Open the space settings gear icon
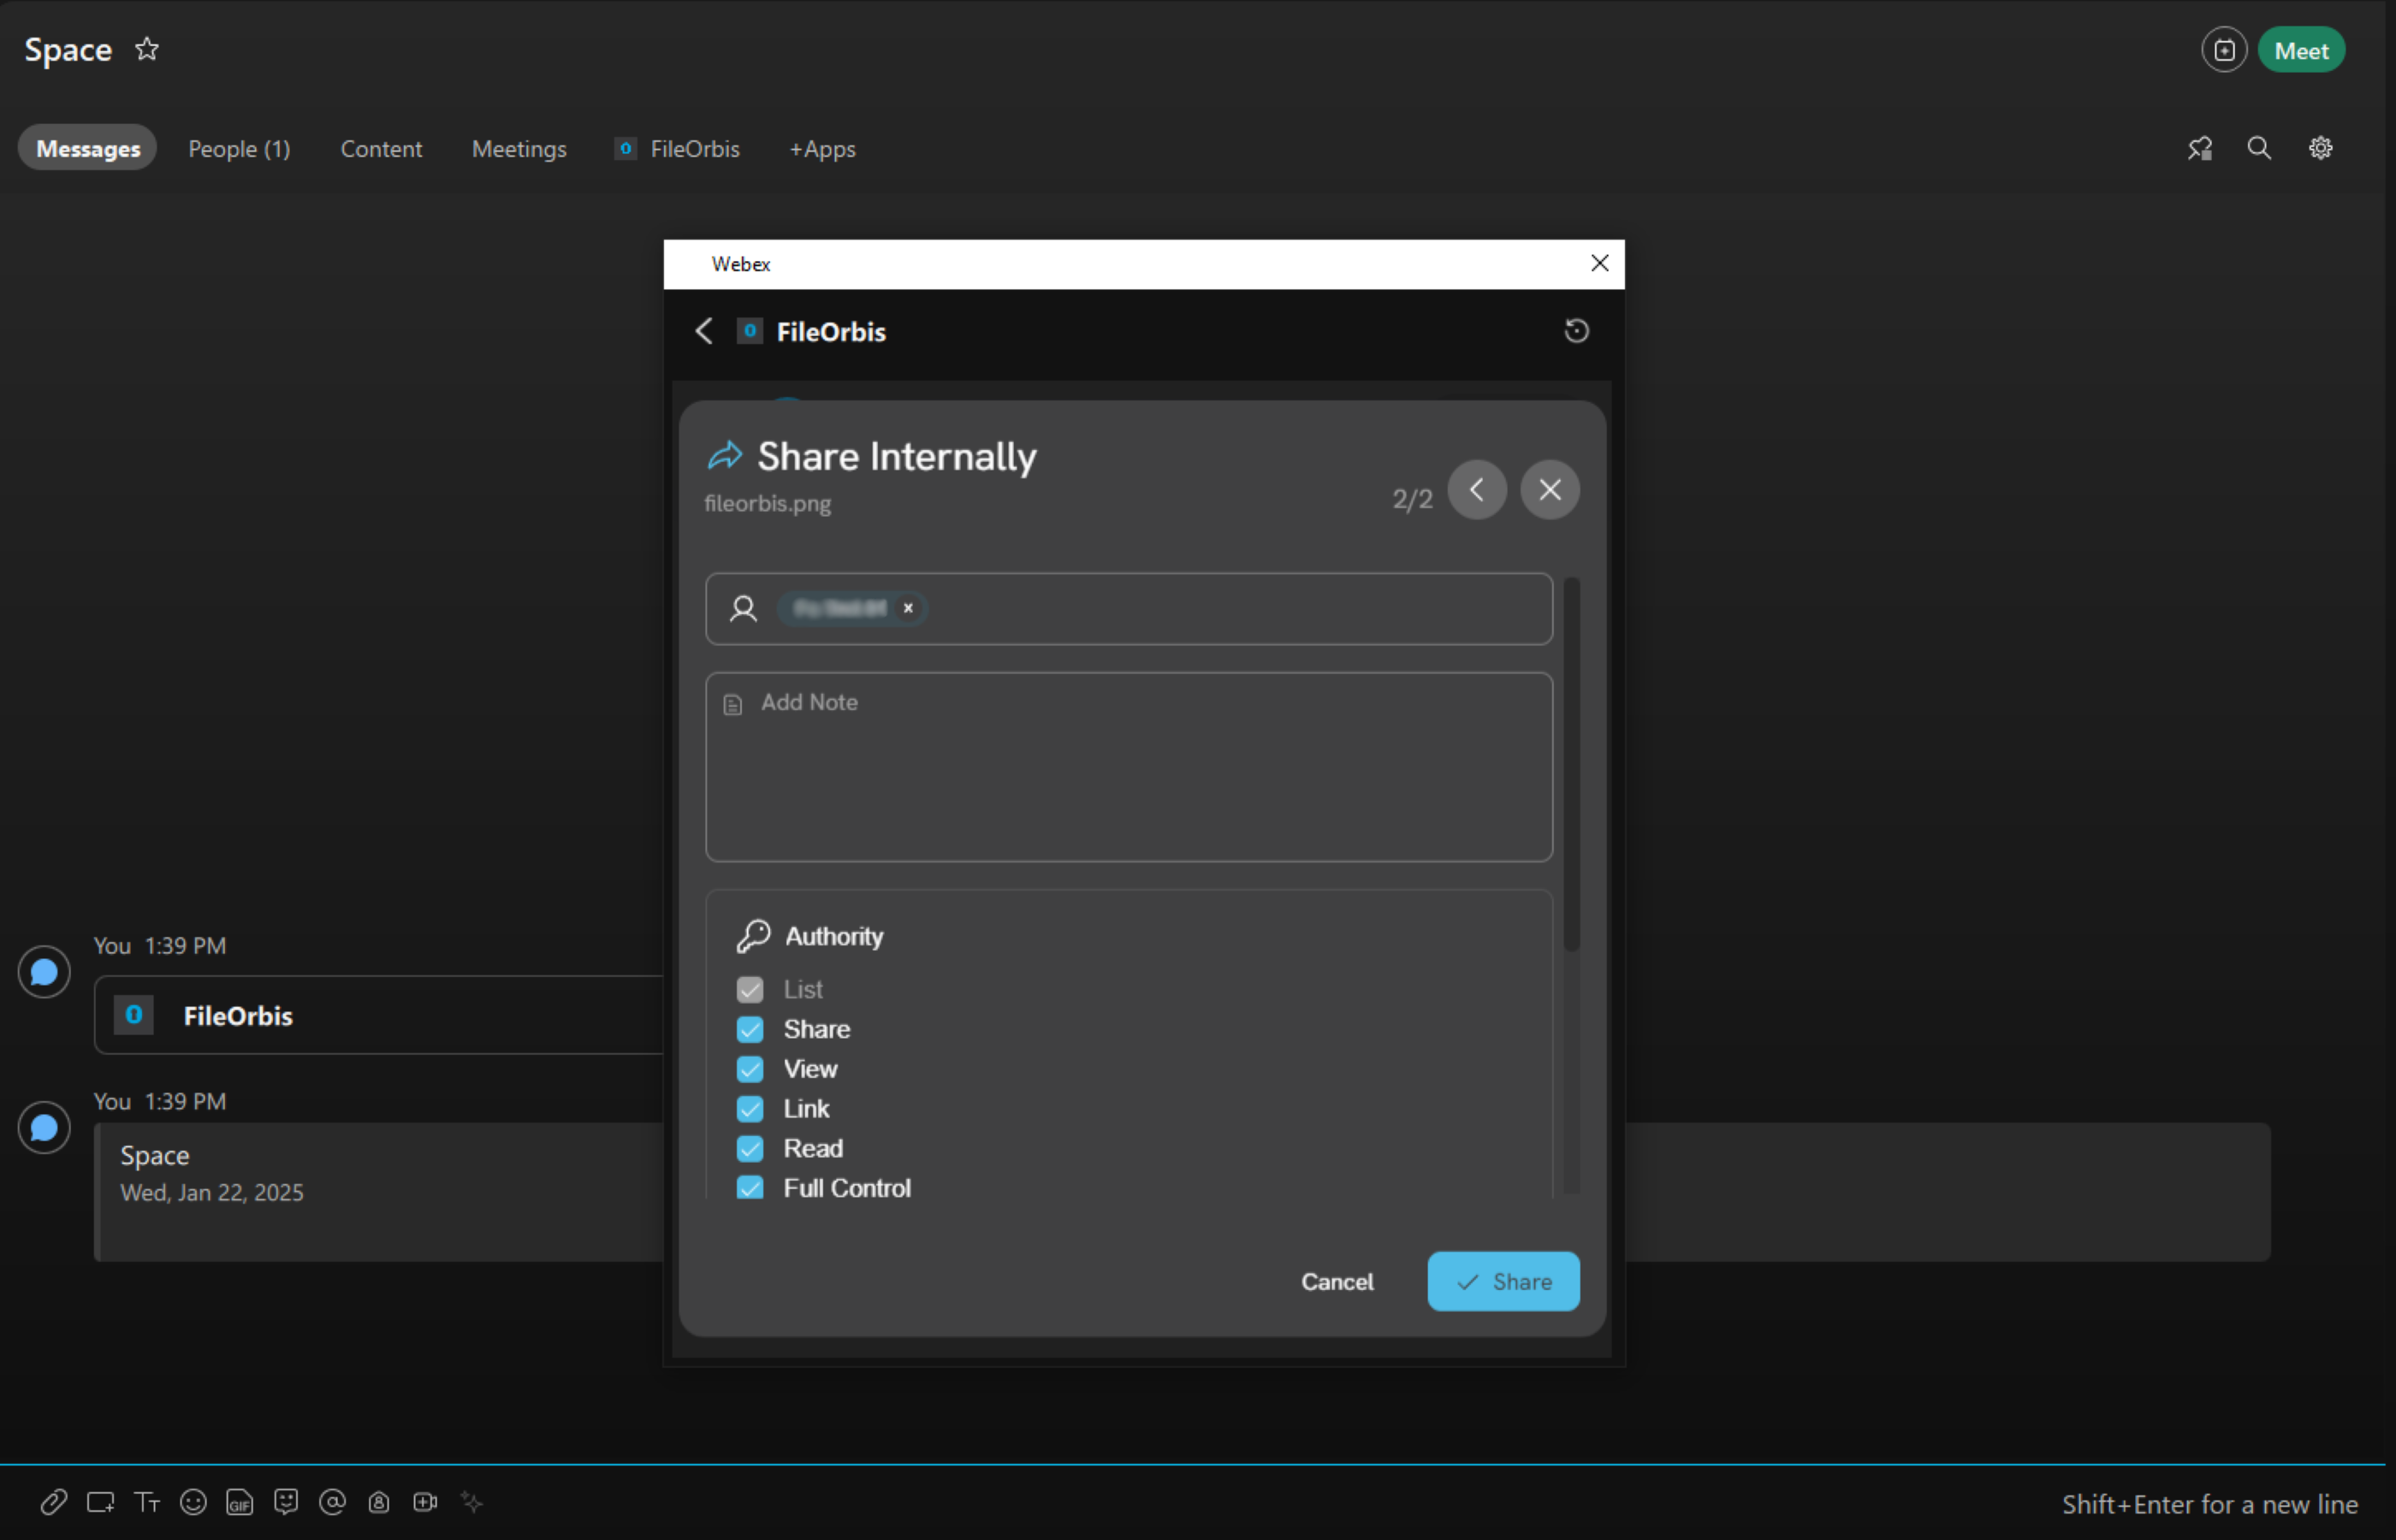The height and width of the screenshot is (1540, 2396). click(x=2321, y=148)
